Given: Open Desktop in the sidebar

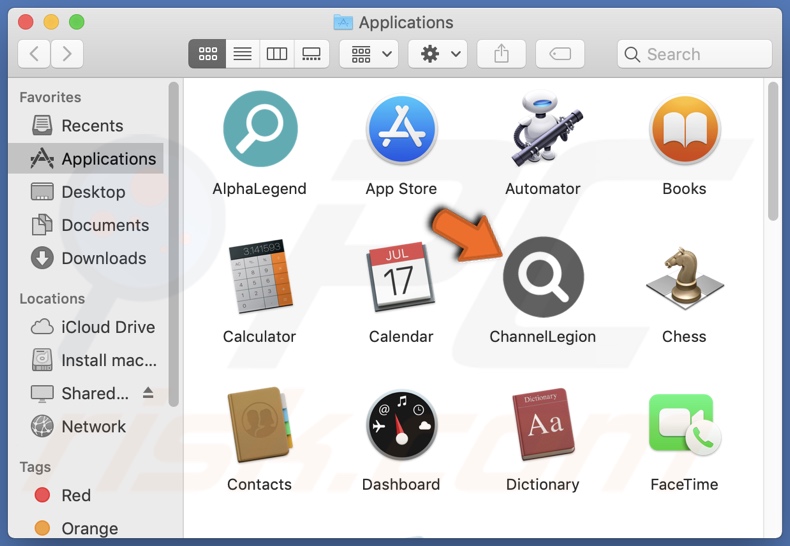Looking at the screenshot, I should pyautogui.click(x=86, y=192).
